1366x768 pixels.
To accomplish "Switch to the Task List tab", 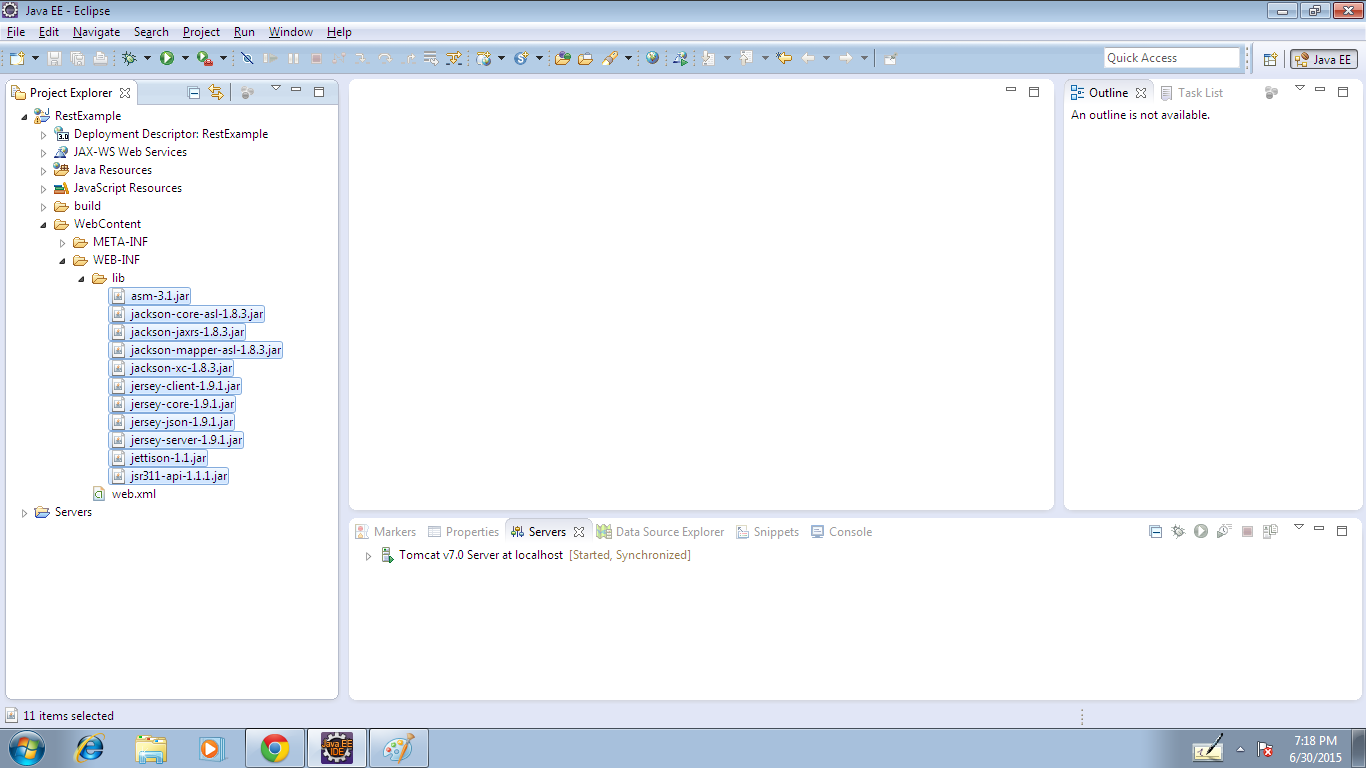I will 1192,93.
